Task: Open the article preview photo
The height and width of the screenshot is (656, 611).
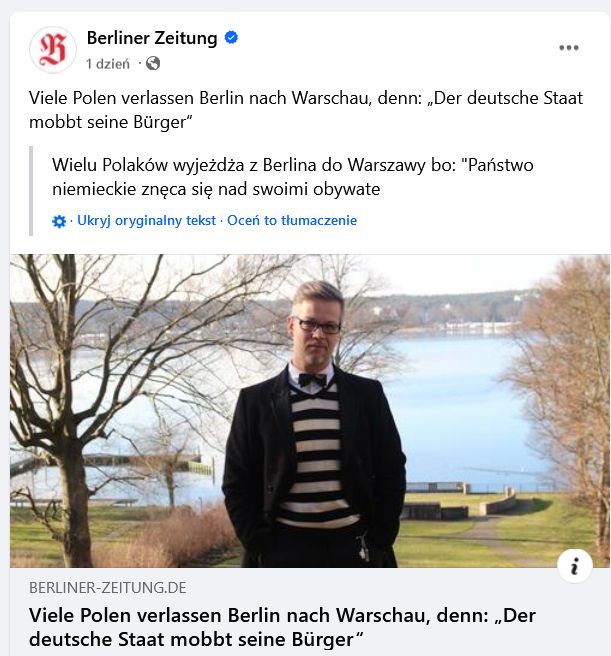Action: [x=310, y=411]
